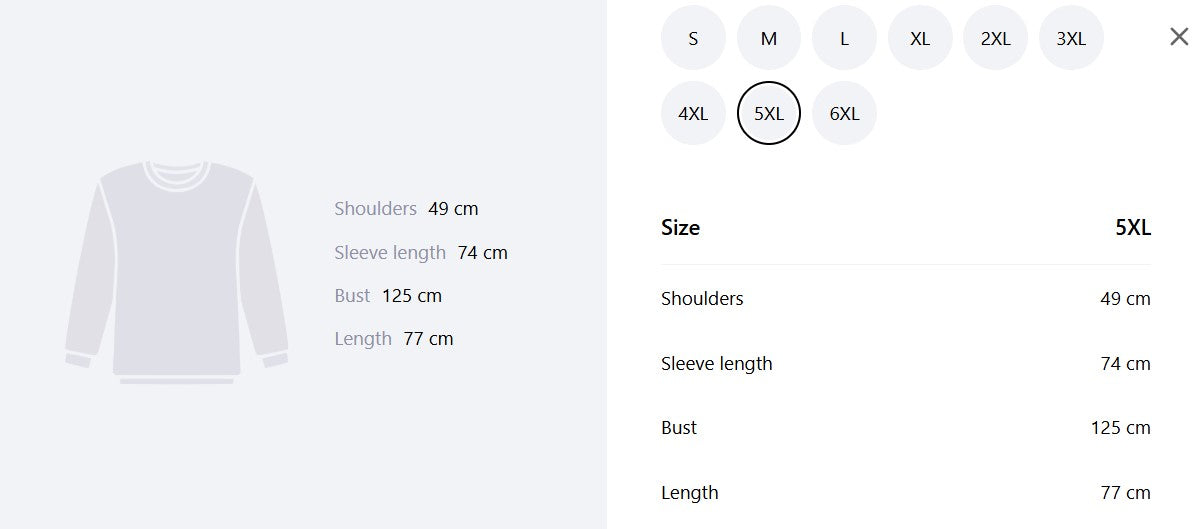
Task: Select the 2XL size button
Action: click(995, 38)
